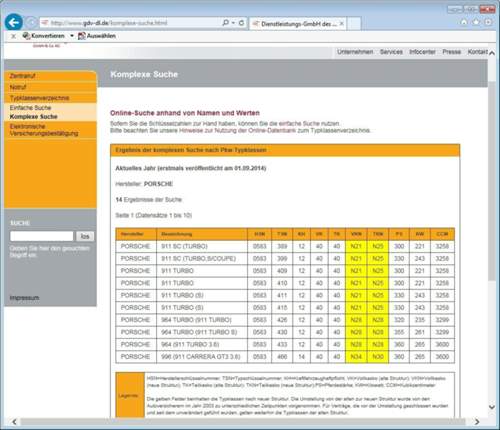Open a new blank browser tab

tap(354, 24)
